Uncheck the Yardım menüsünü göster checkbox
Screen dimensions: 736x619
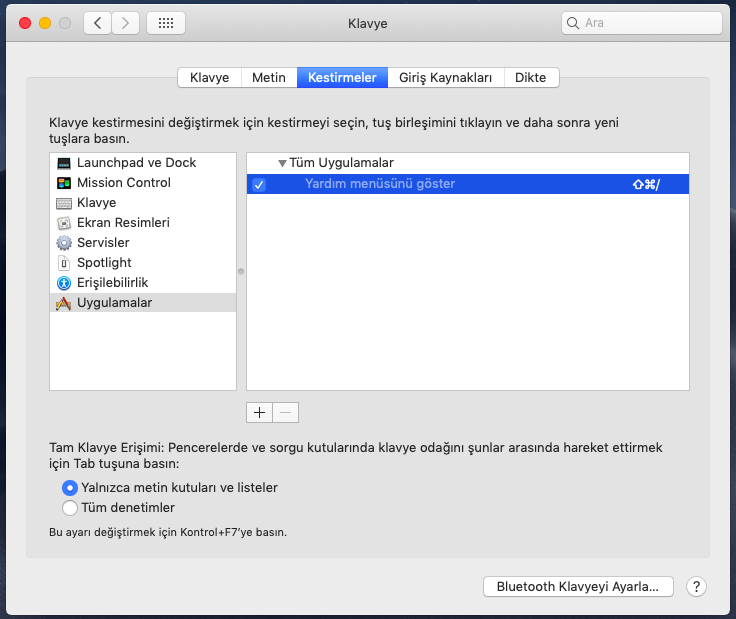point(259,184)
